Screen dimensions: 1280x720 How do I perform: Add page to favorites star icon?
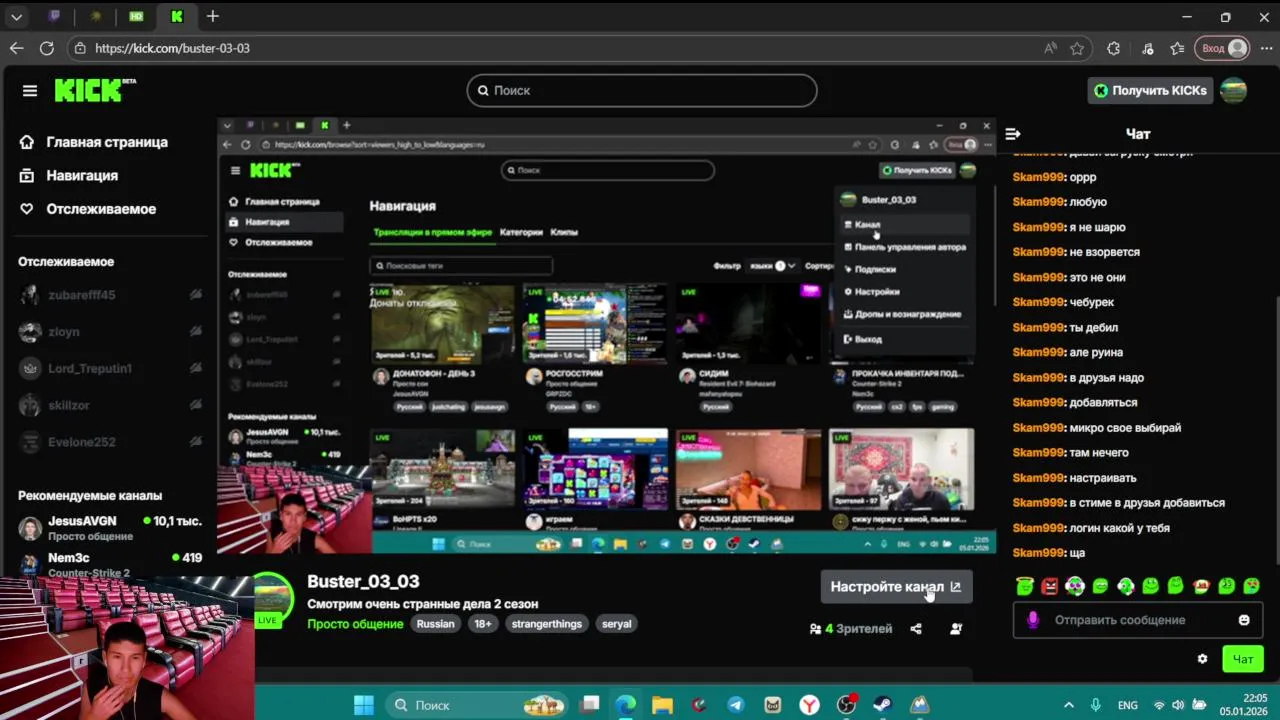click(1077, 48)
